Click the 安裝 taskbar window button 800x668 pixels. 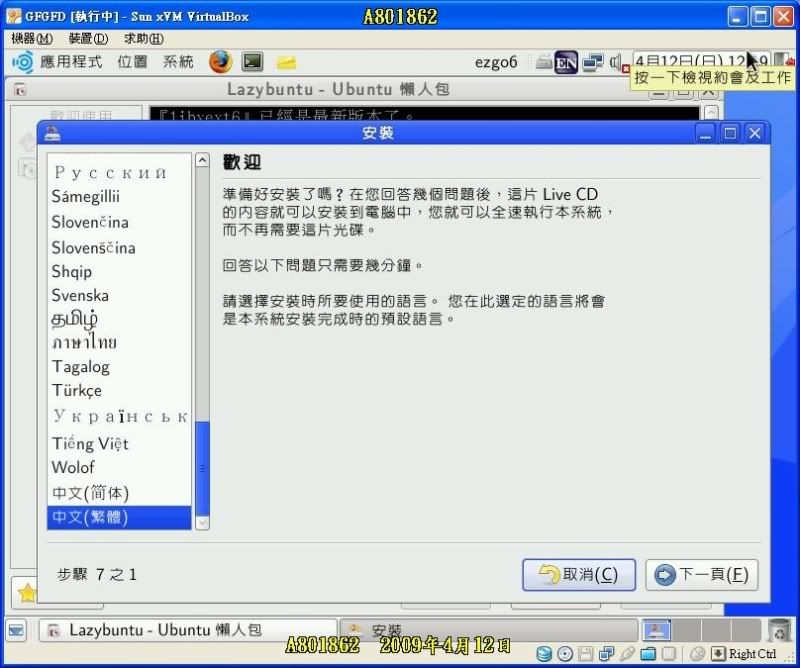coord(489,630)
